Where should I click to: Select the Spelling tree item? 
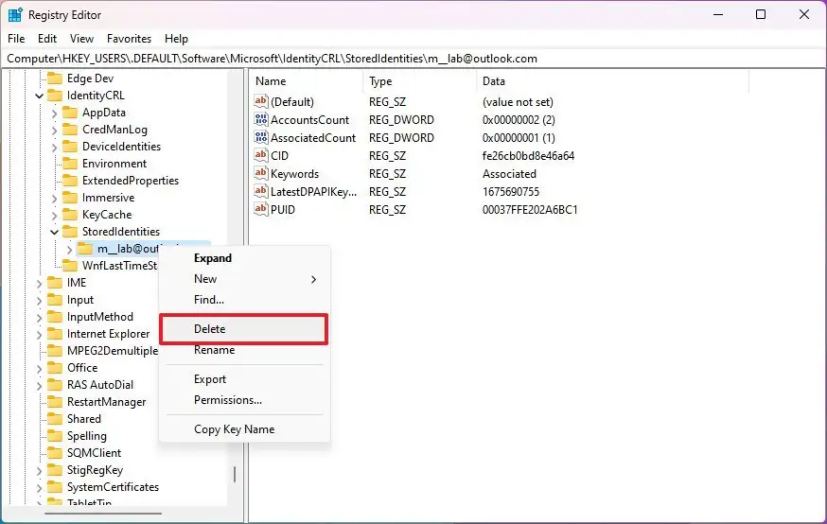pyautogui.click(x=87, y=436)
